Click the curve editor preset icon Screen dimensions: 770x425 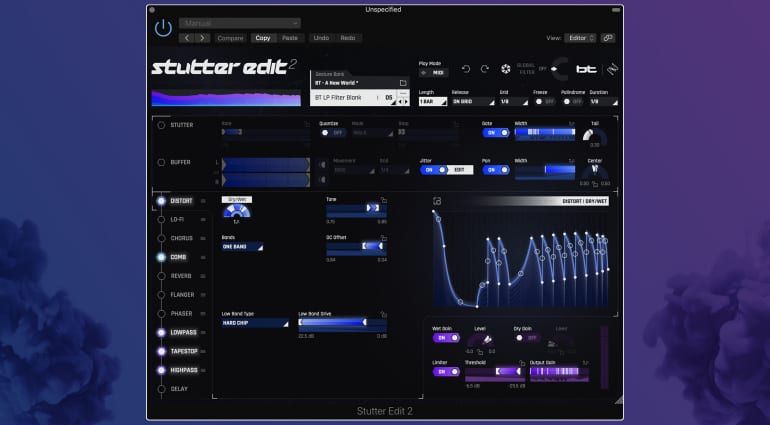click(x=437, y=201)
